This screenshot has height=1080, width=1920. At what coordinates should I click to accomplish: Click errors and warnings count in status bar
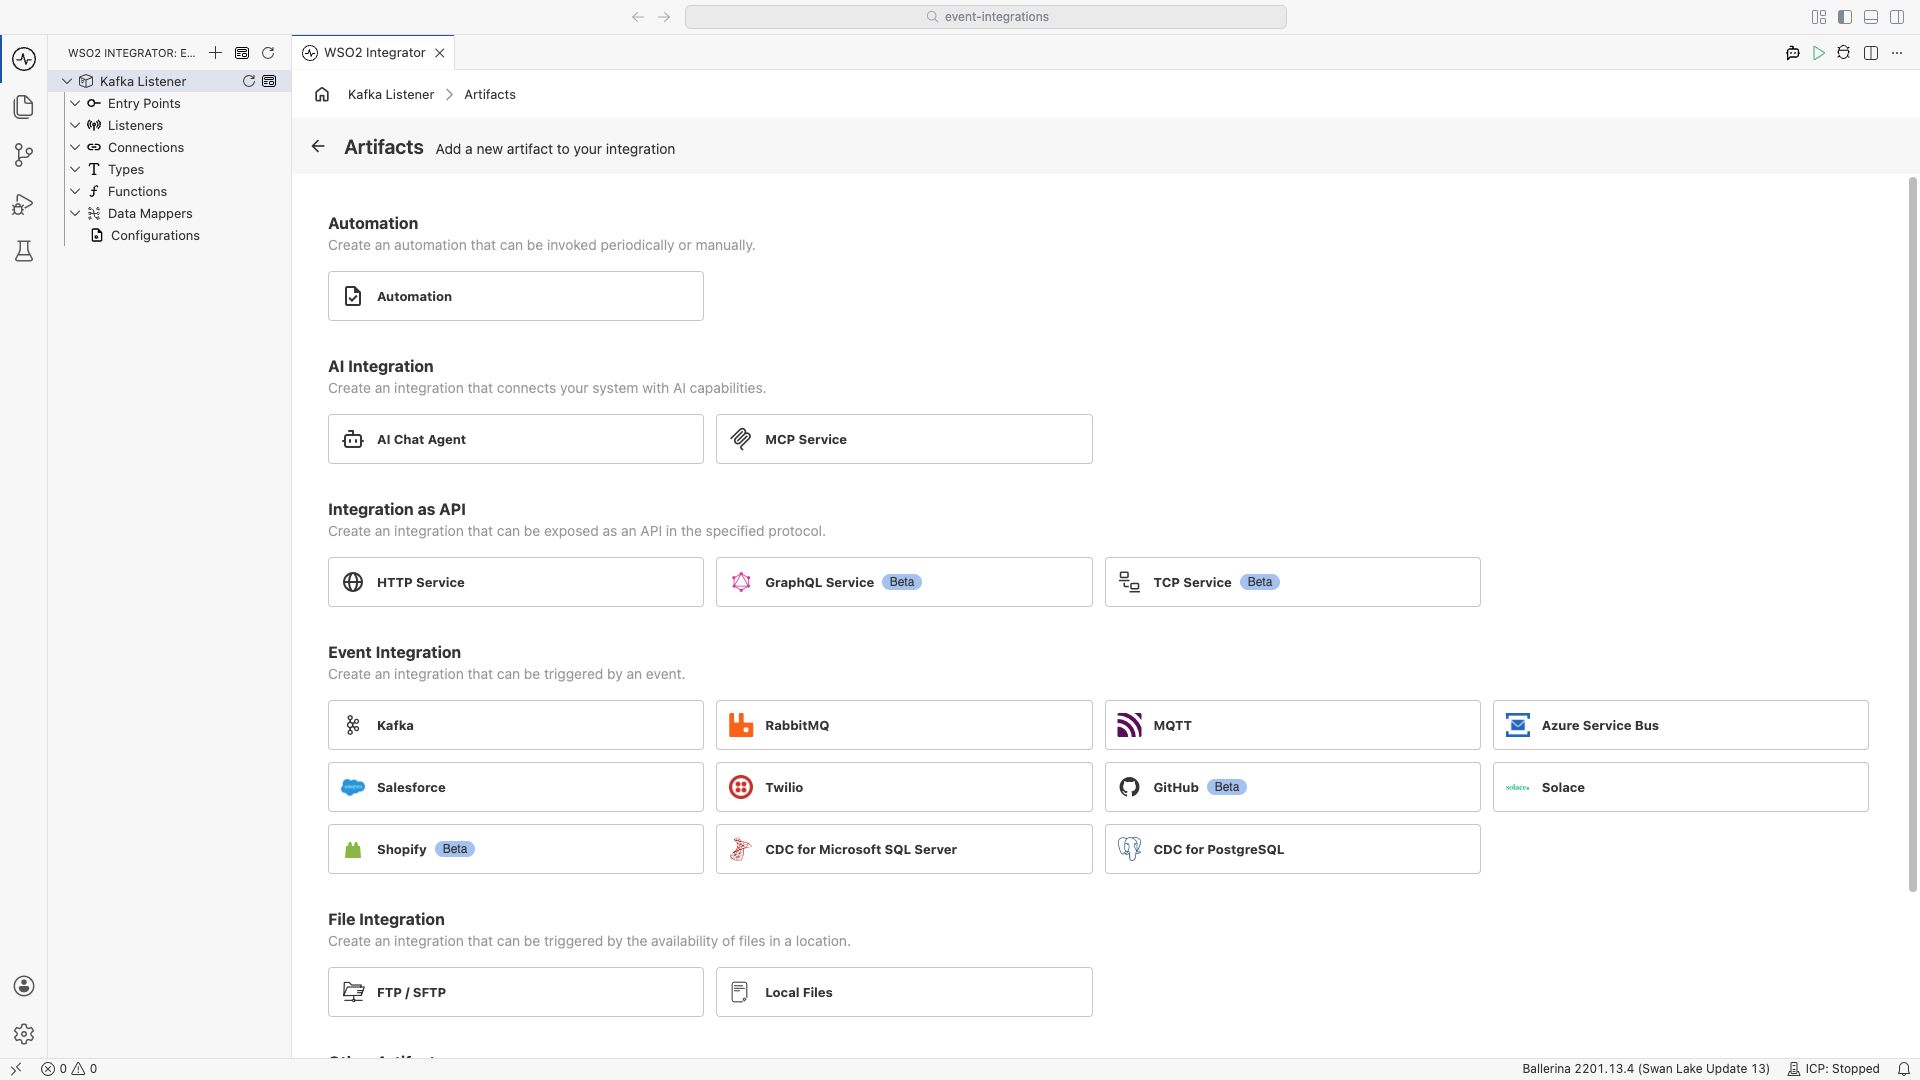[69, 1069]
